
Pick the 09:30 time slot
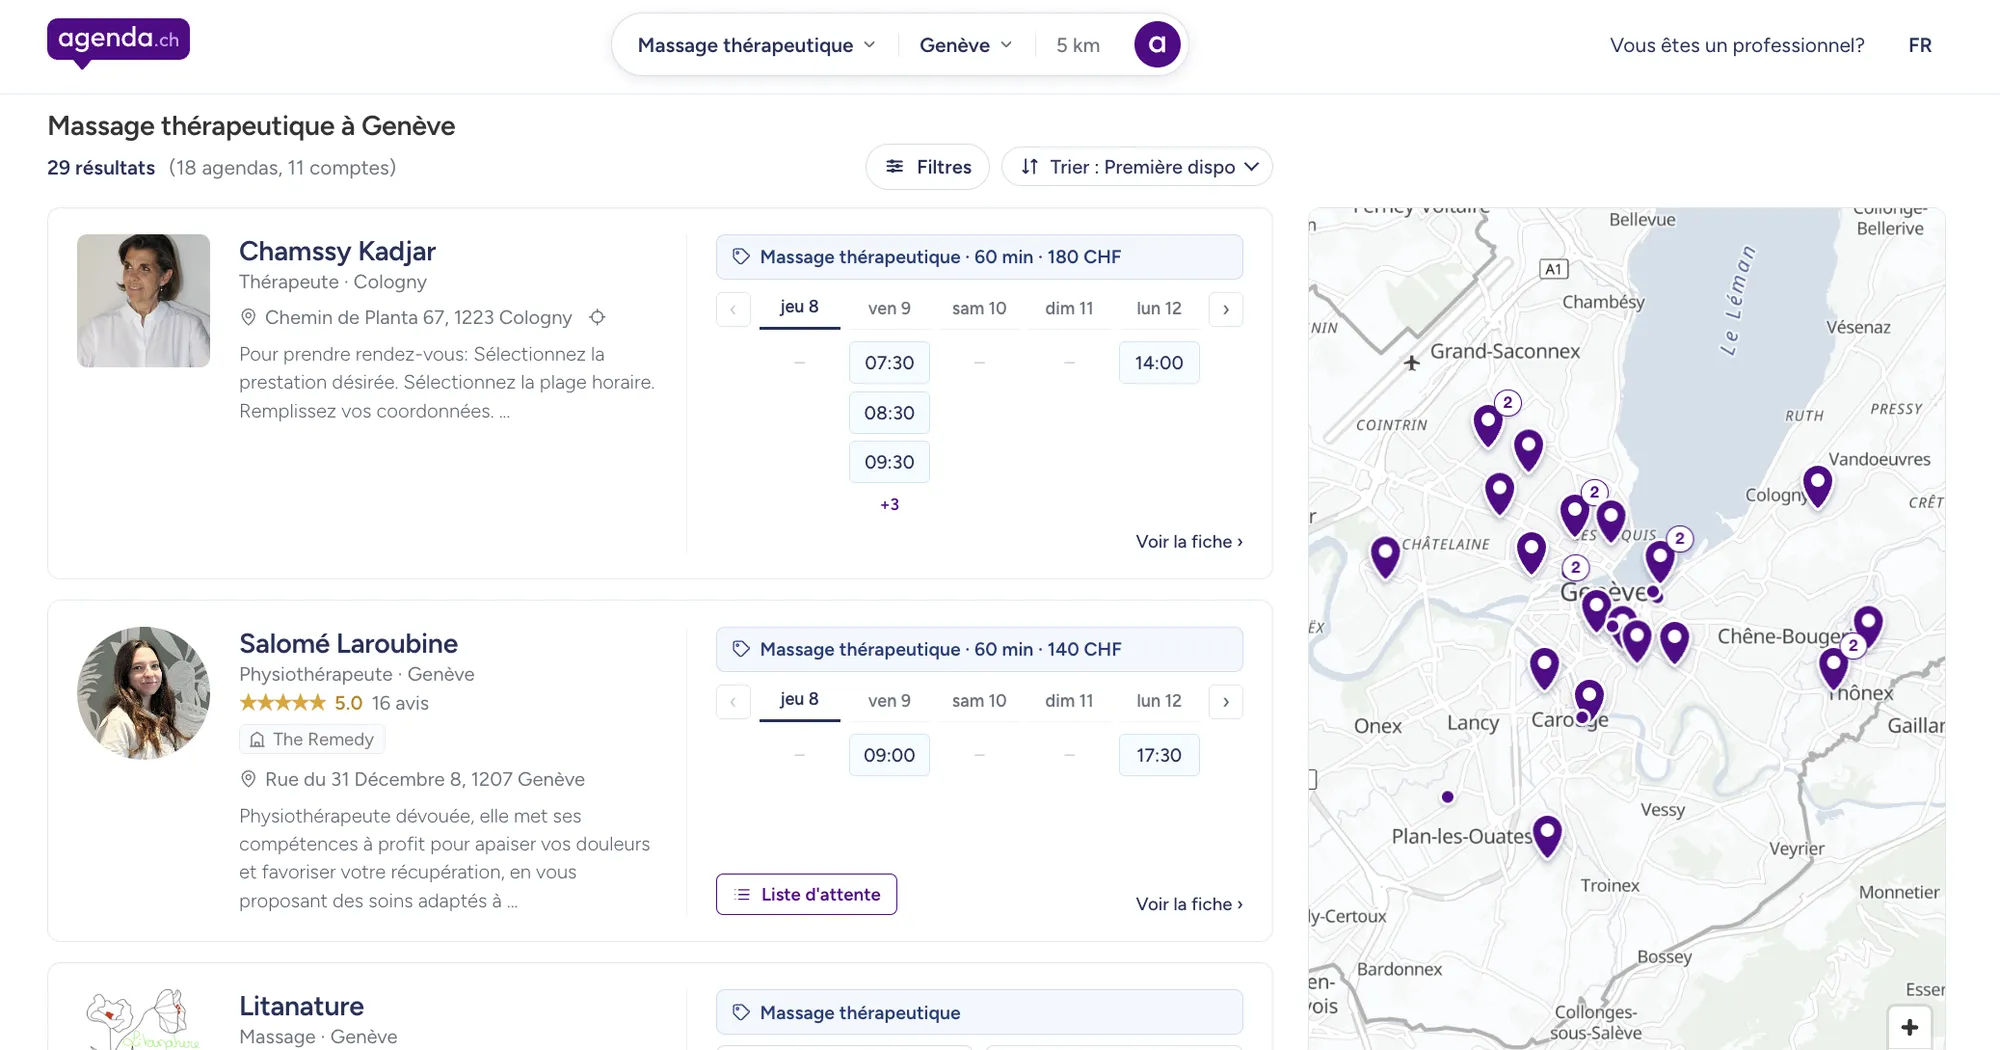pyautogui.click(x=889, y=462)
